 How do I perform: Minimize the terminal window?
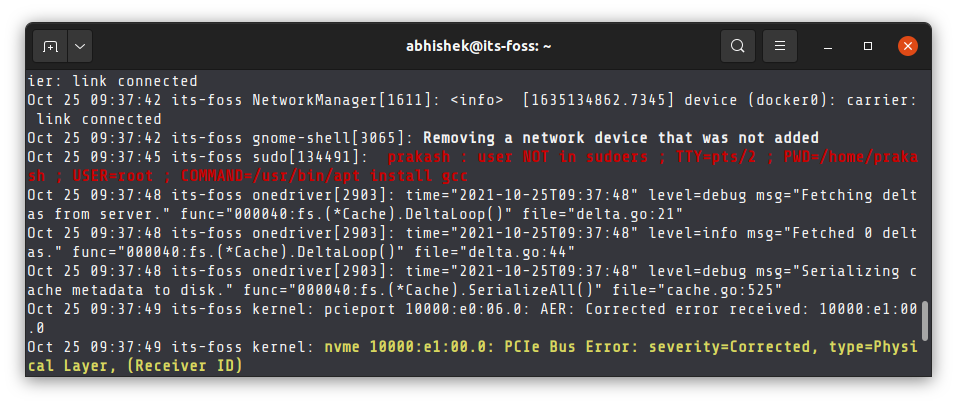click(x=828, y=46)
